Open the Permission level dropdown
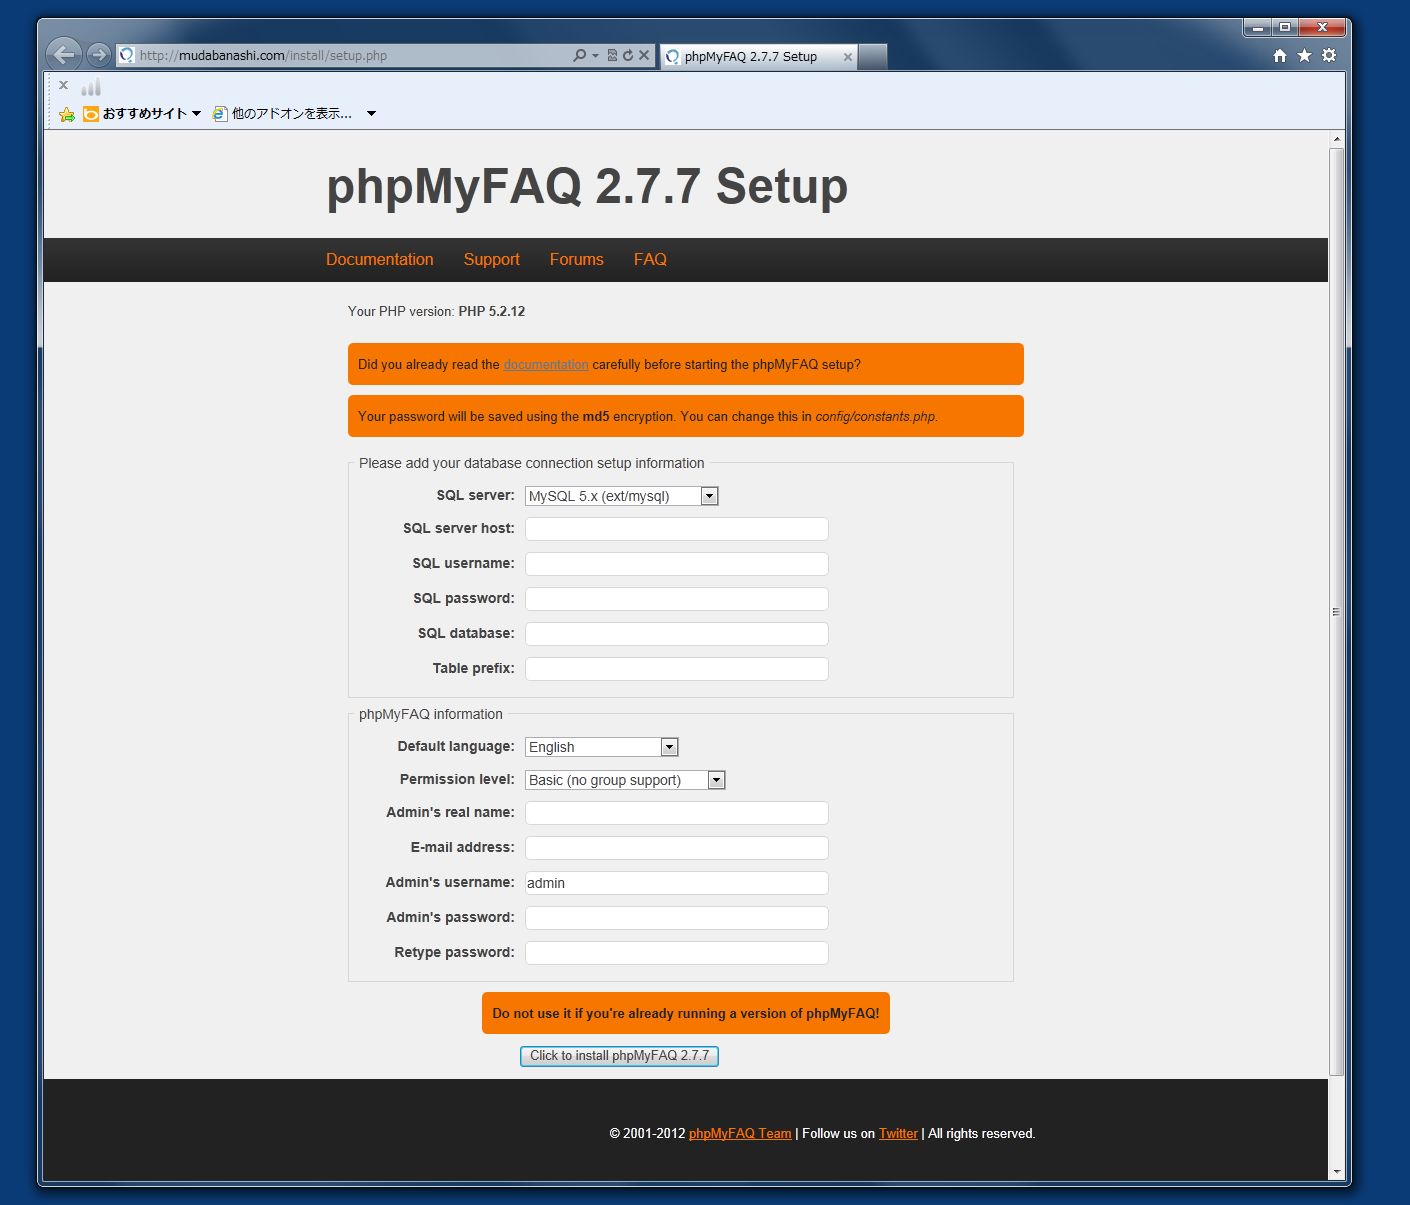Image resolution: width=1410 pixels, height=1205 pixels. click(x=625, y=780)
